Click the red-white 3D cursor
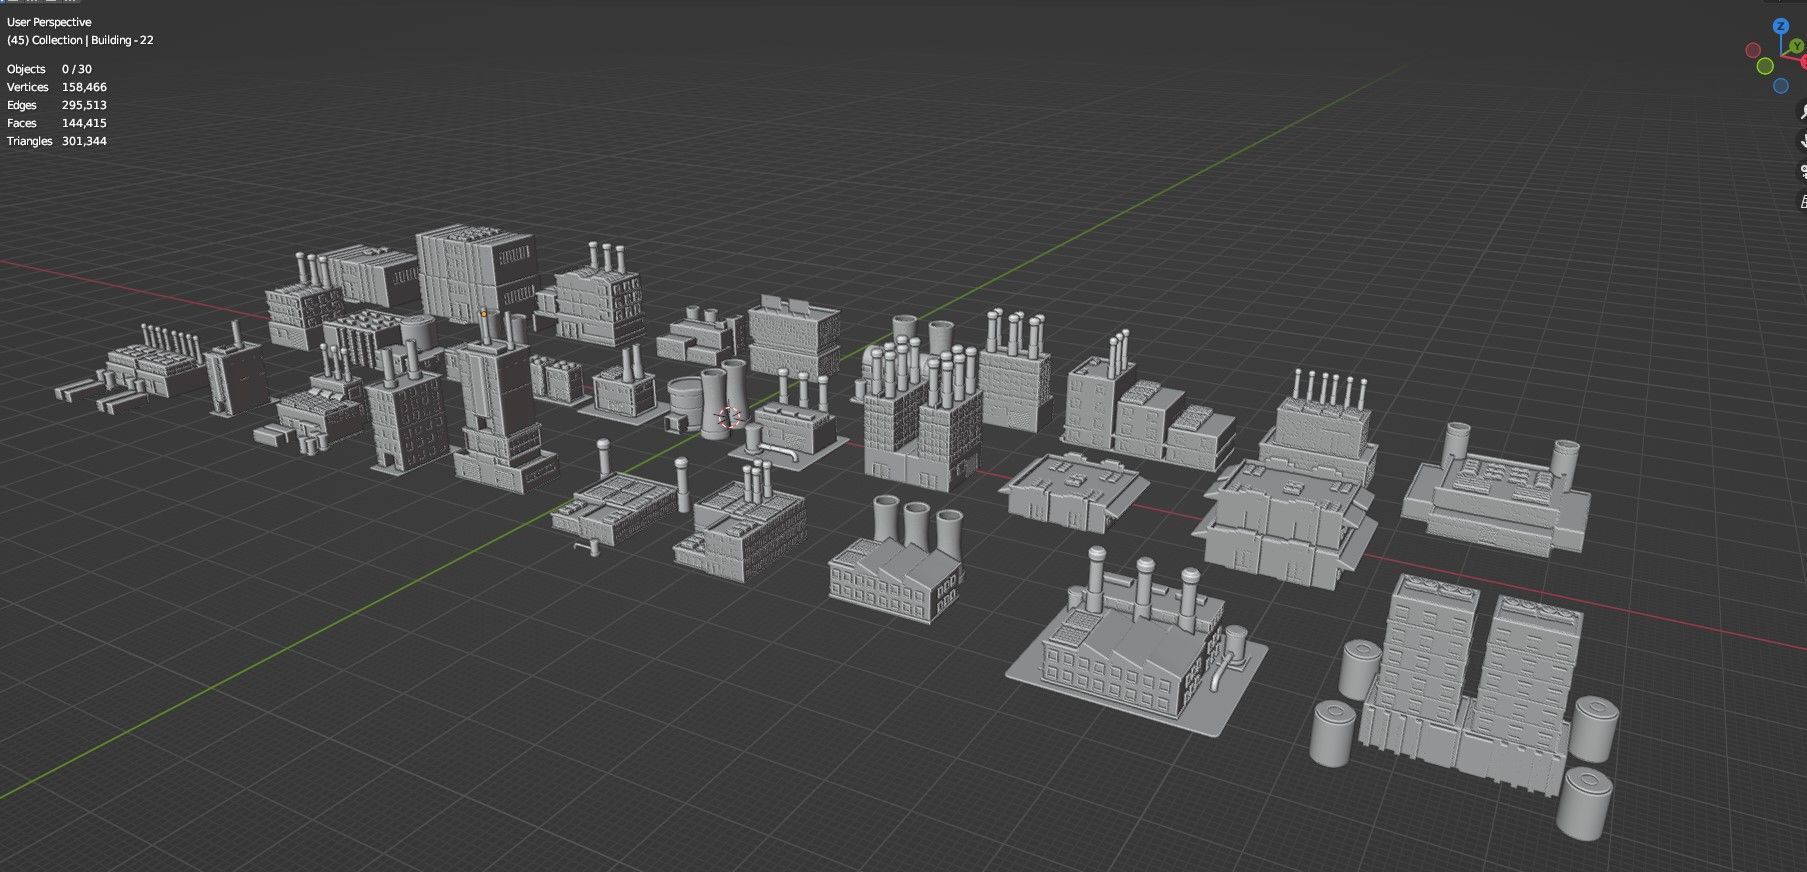 (x=730, y=416)
